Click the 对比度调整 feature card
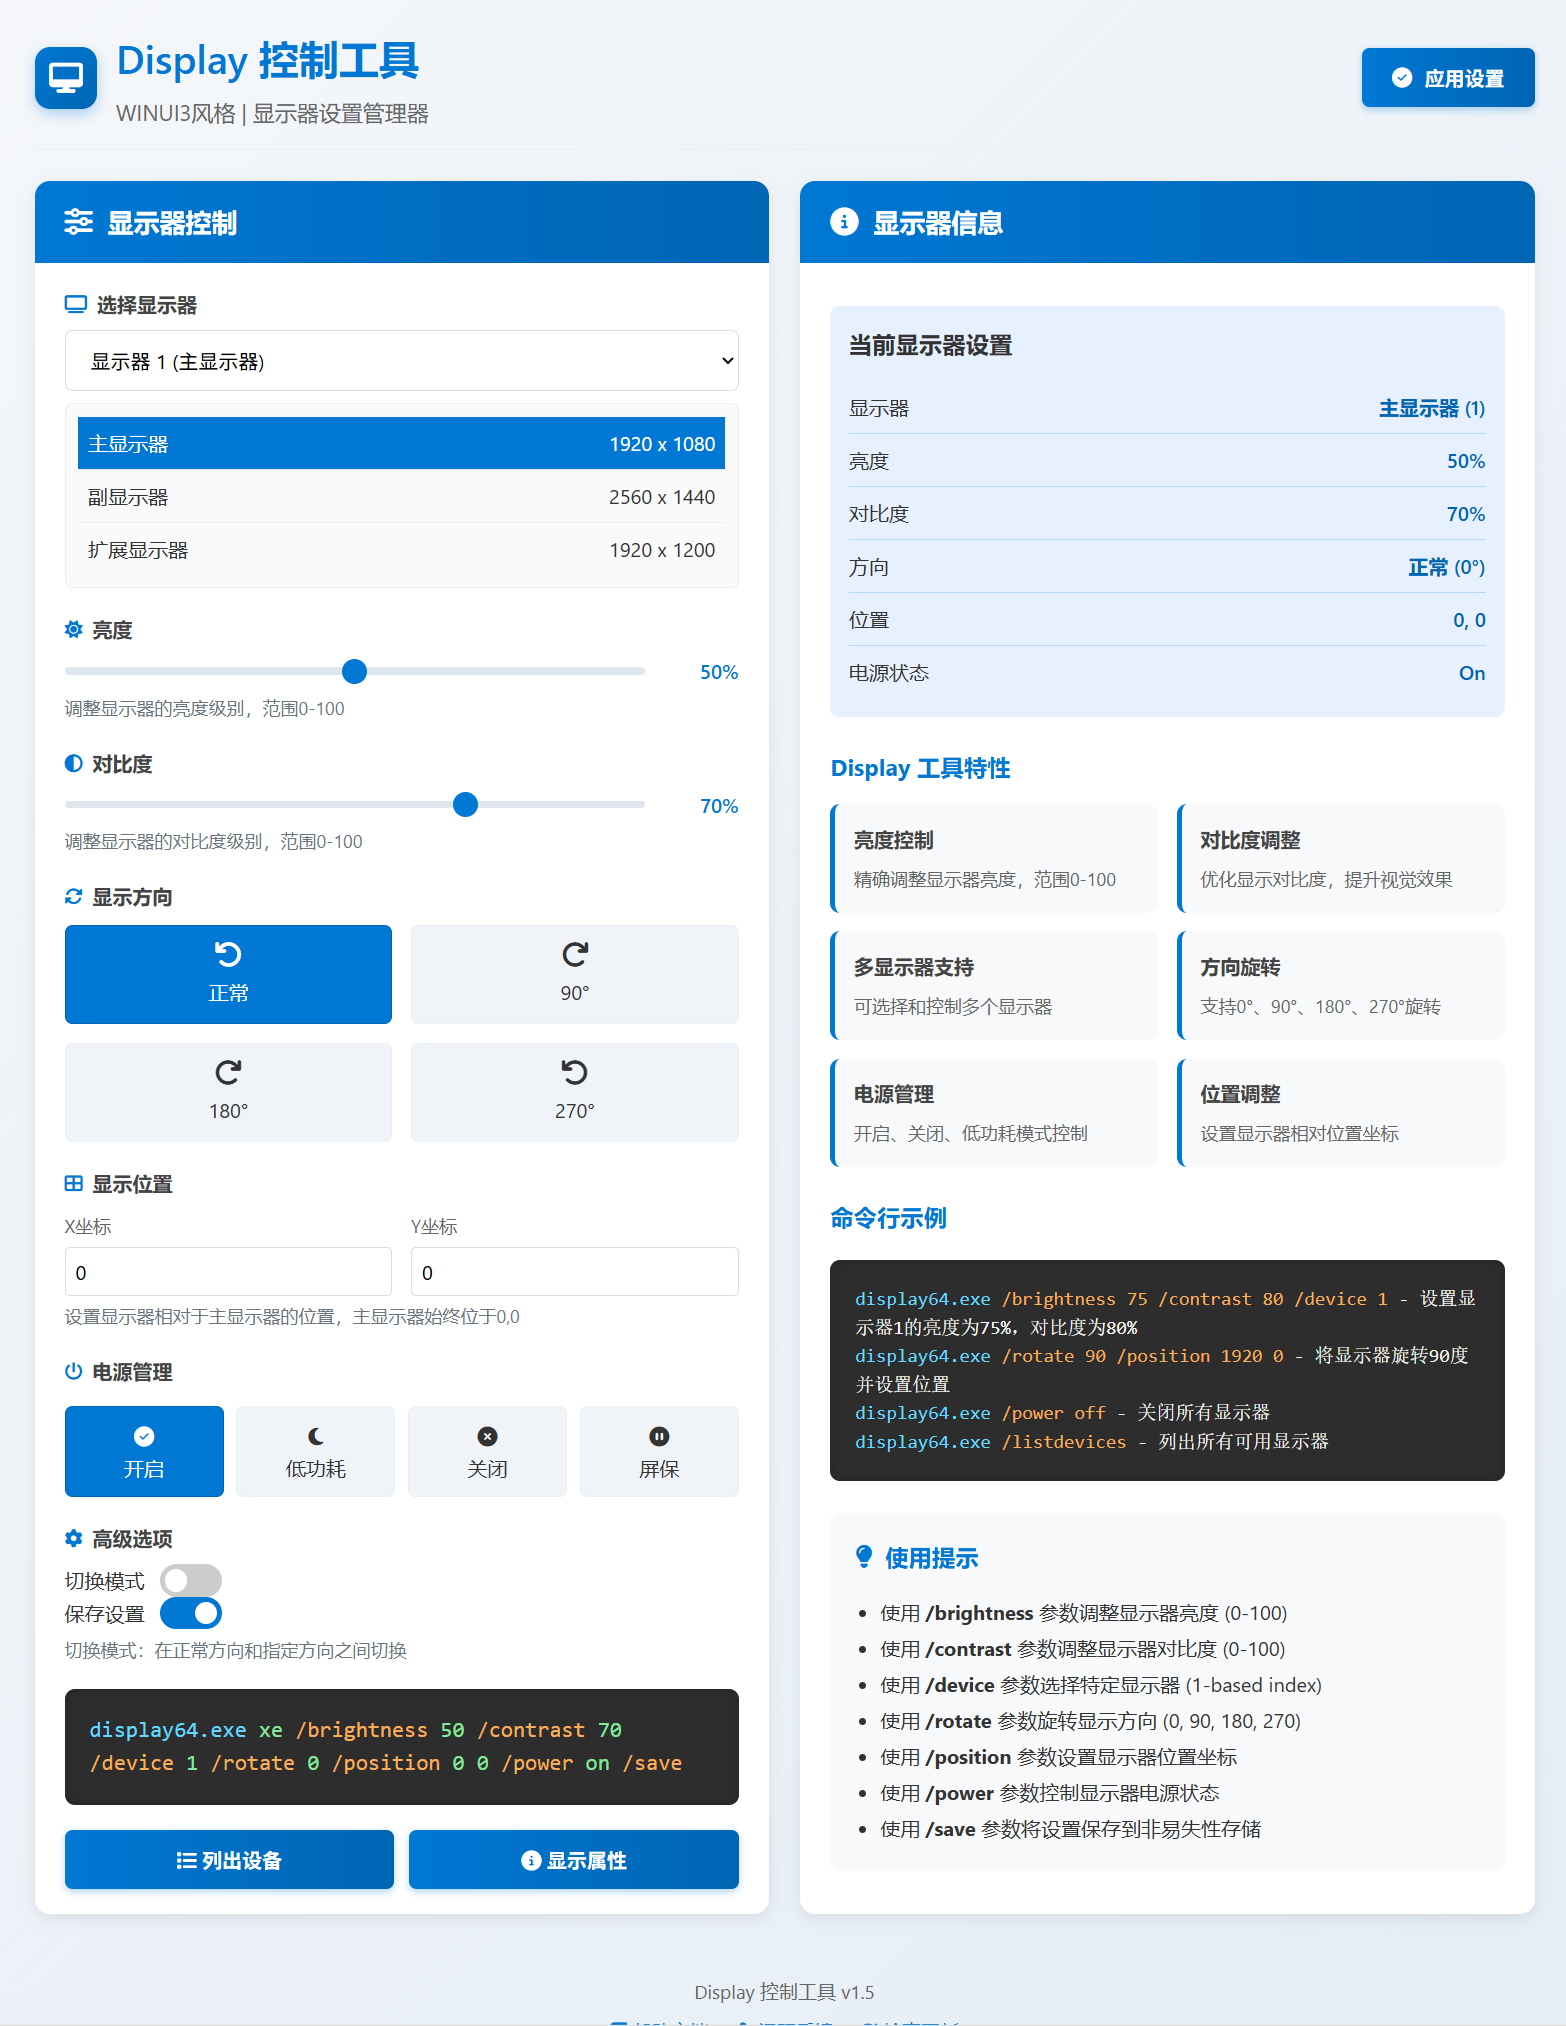Screen dimensions: 1566x2026 coord(1341,858)
